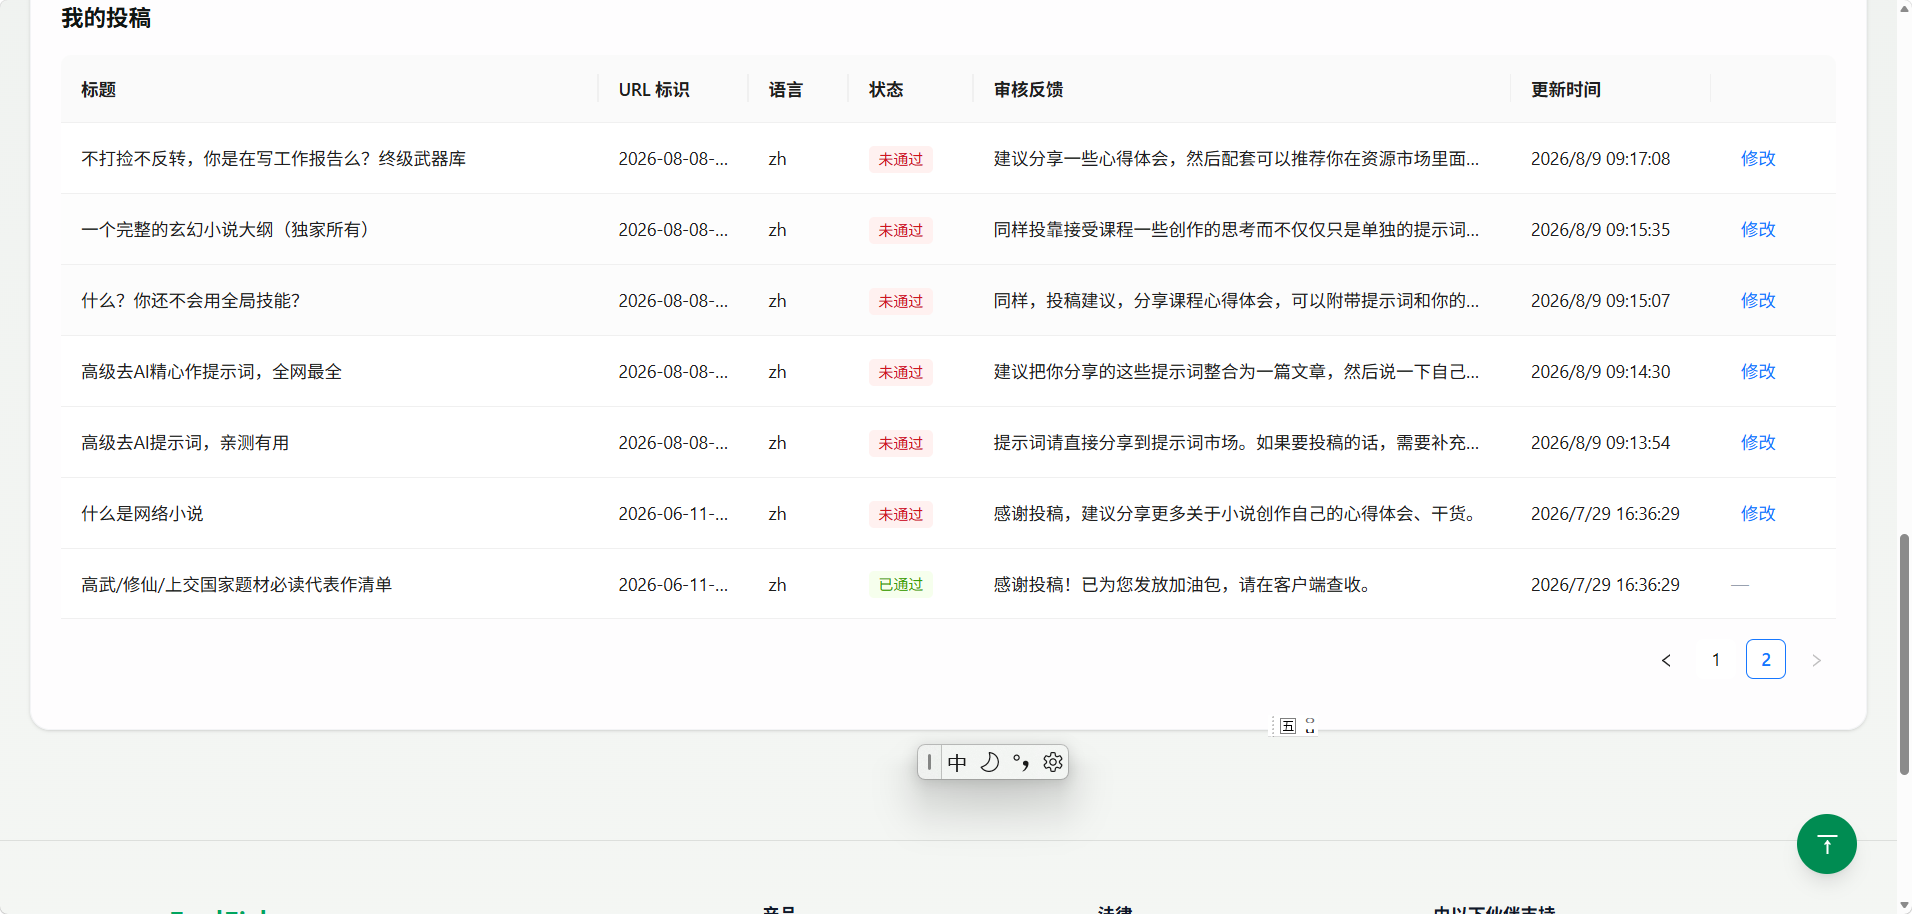Image resolution: width=1912 pixels, height=914 pixels.
Task: Click the 五 Wubi input icon
Action: coord(1288,726)
